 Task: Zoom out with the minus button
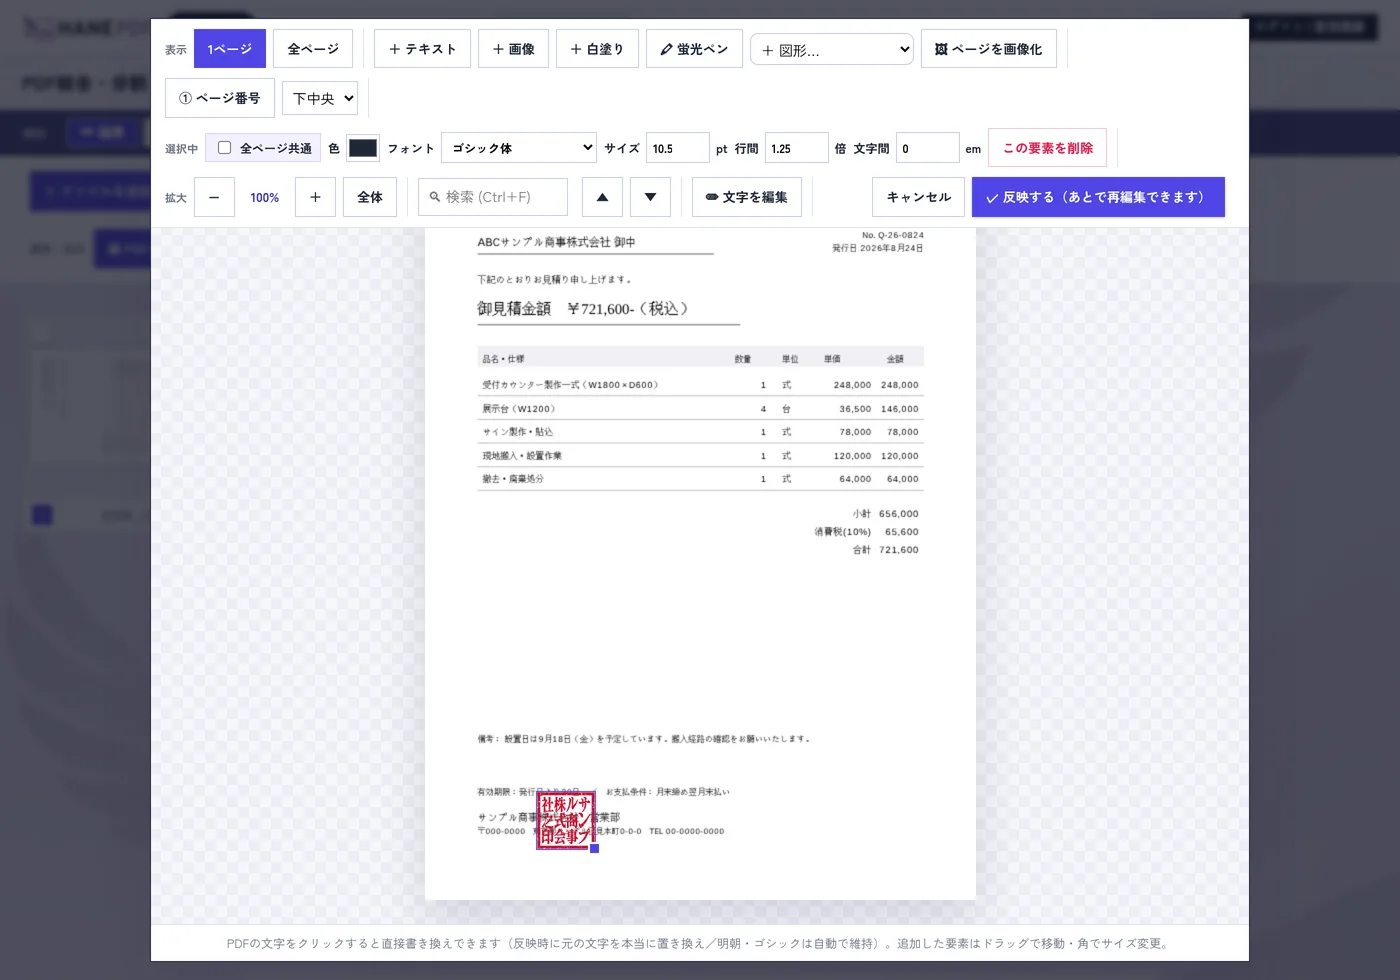[x=214, y=197]
